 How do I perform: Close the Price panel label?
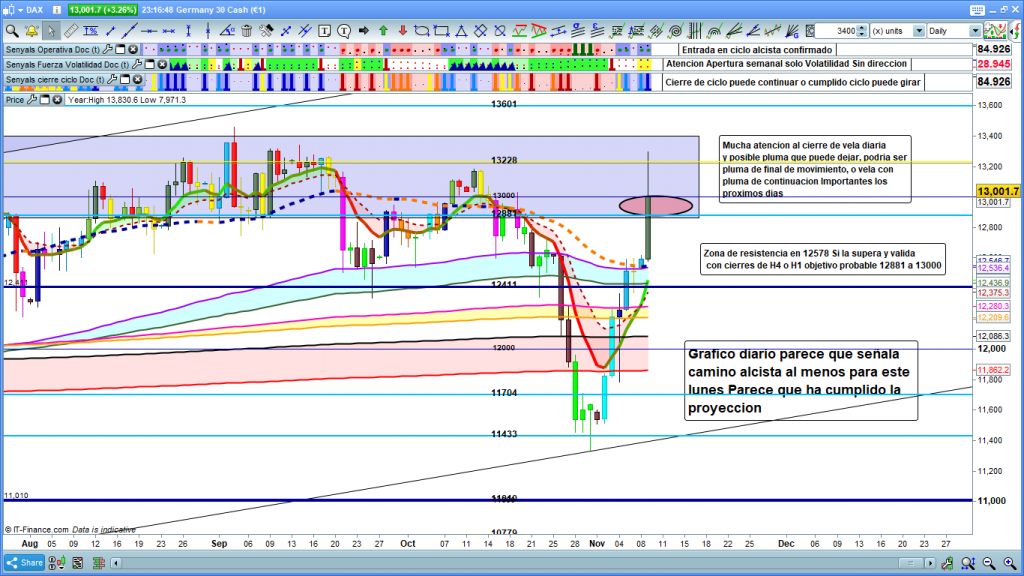[x=57, y=99]
